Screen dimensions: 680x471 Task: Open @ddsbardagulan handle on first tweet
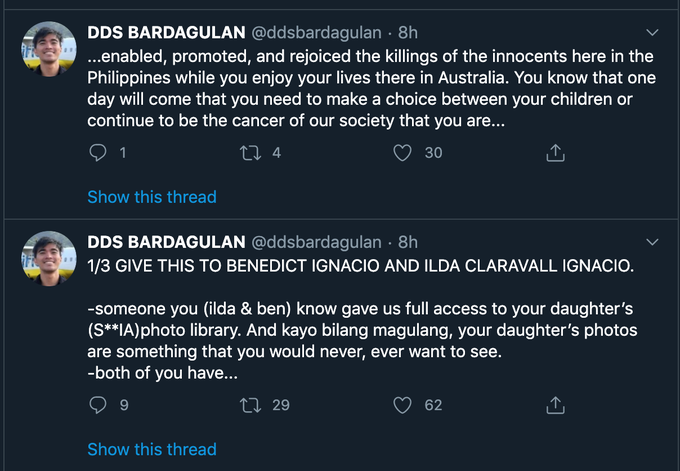(x=317, y=33)
